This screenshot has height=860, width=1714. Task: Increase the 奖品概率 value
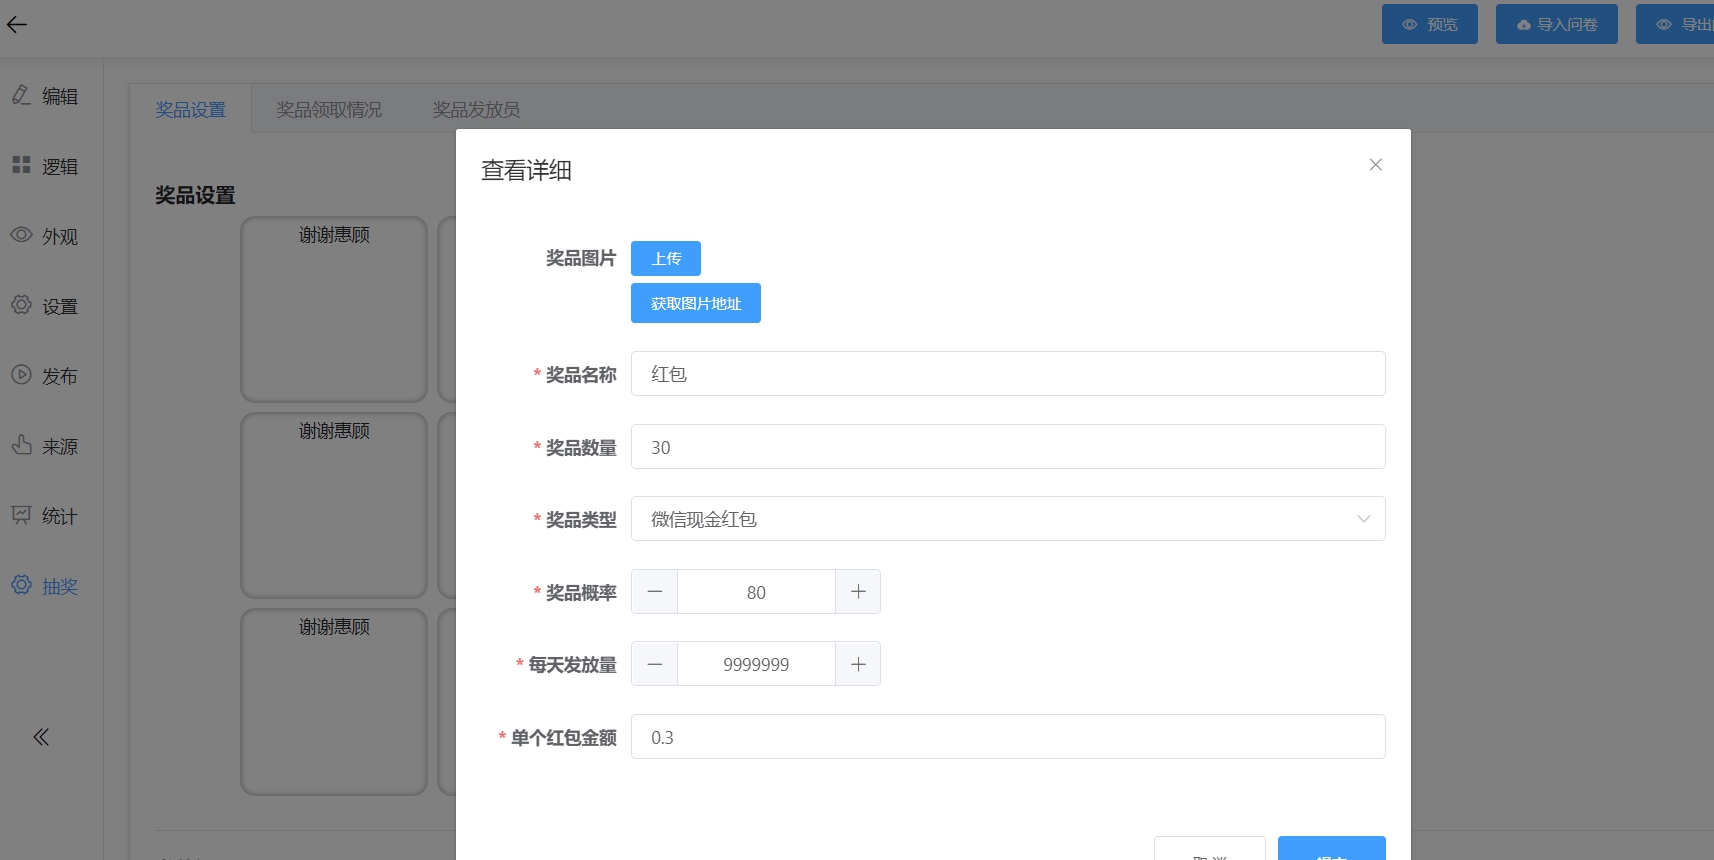click(858, 592)
